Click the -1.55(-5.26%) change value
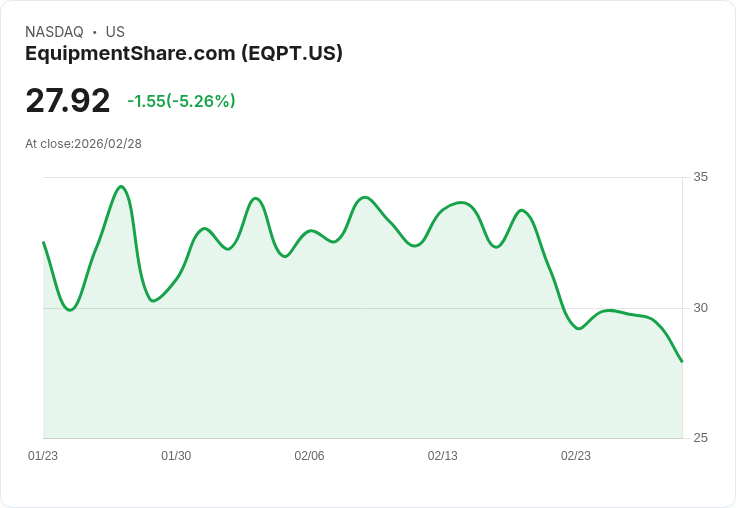The width and height of the screenshot is (736, 508). [x=181, y=101]
